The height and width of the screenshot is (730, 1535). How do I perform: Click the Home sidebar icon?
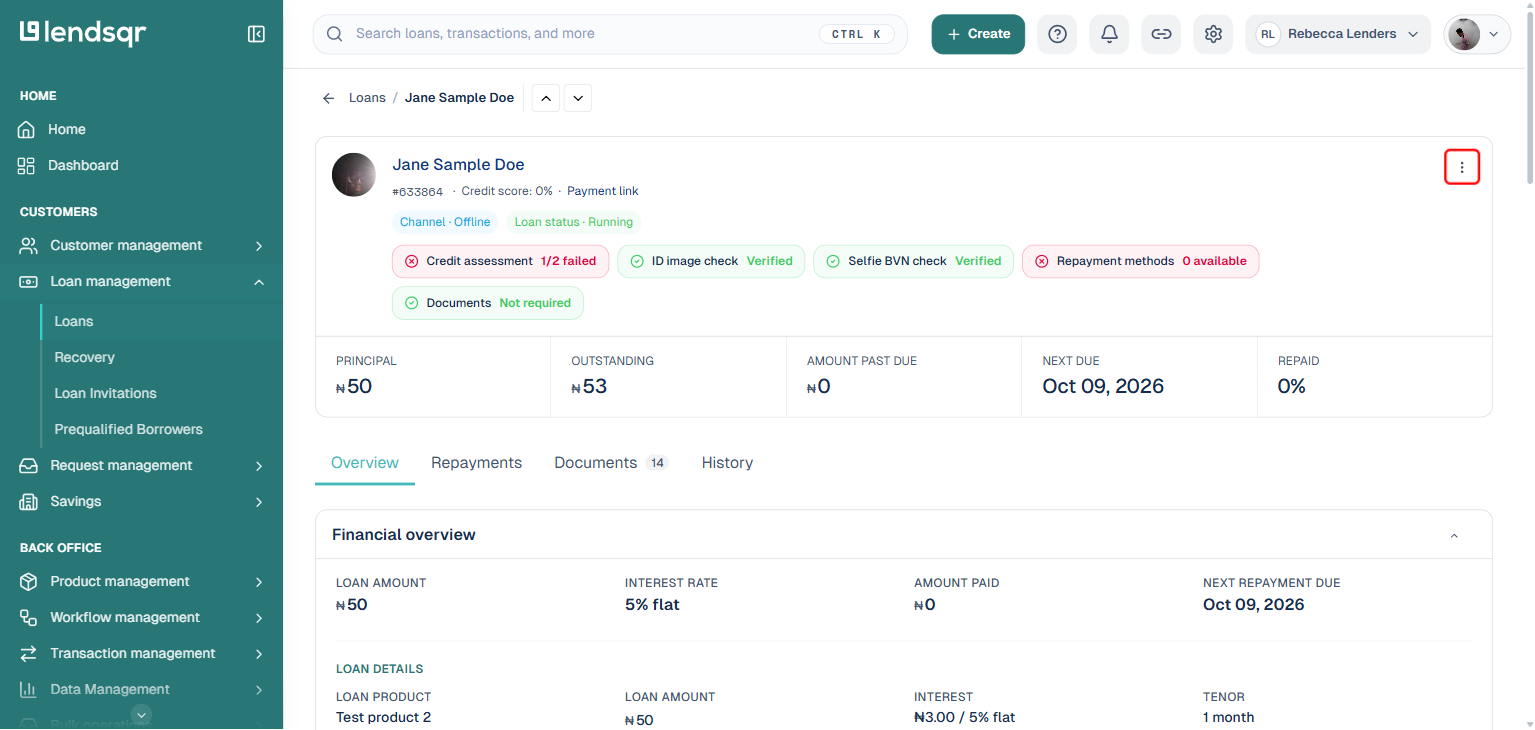27,129
